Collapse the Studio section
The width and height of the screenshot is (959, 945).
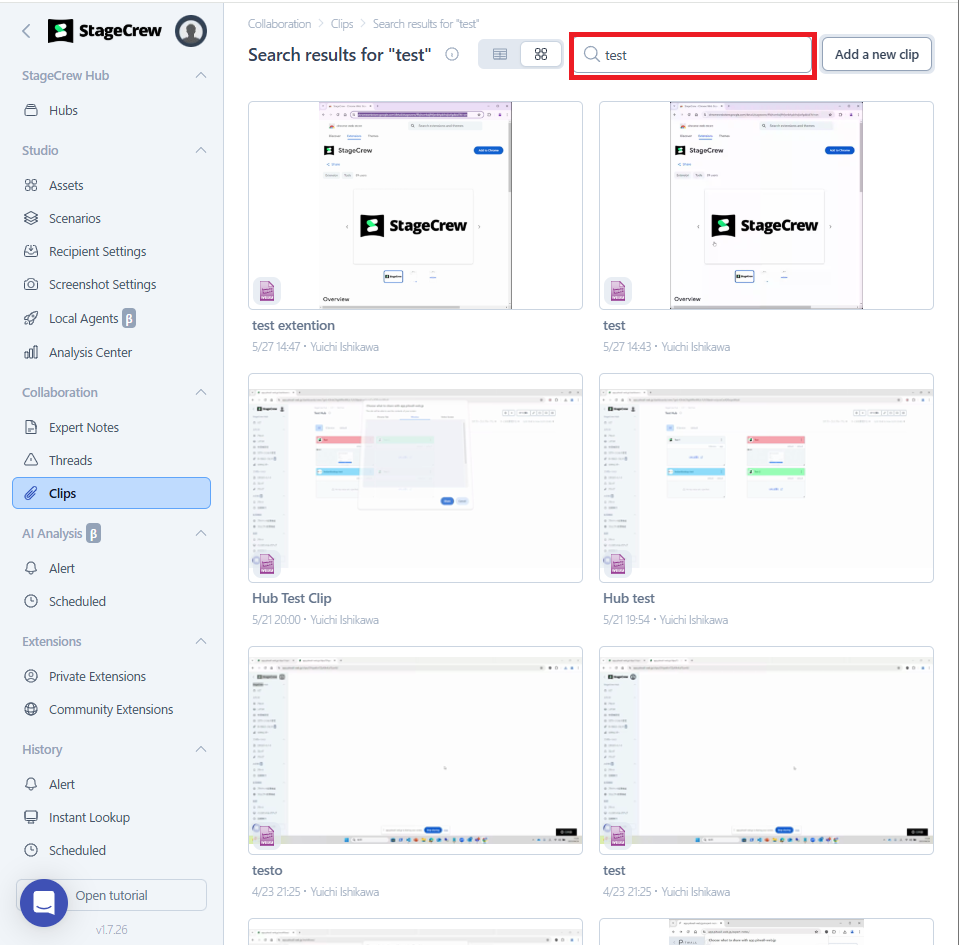pos(200,151)
